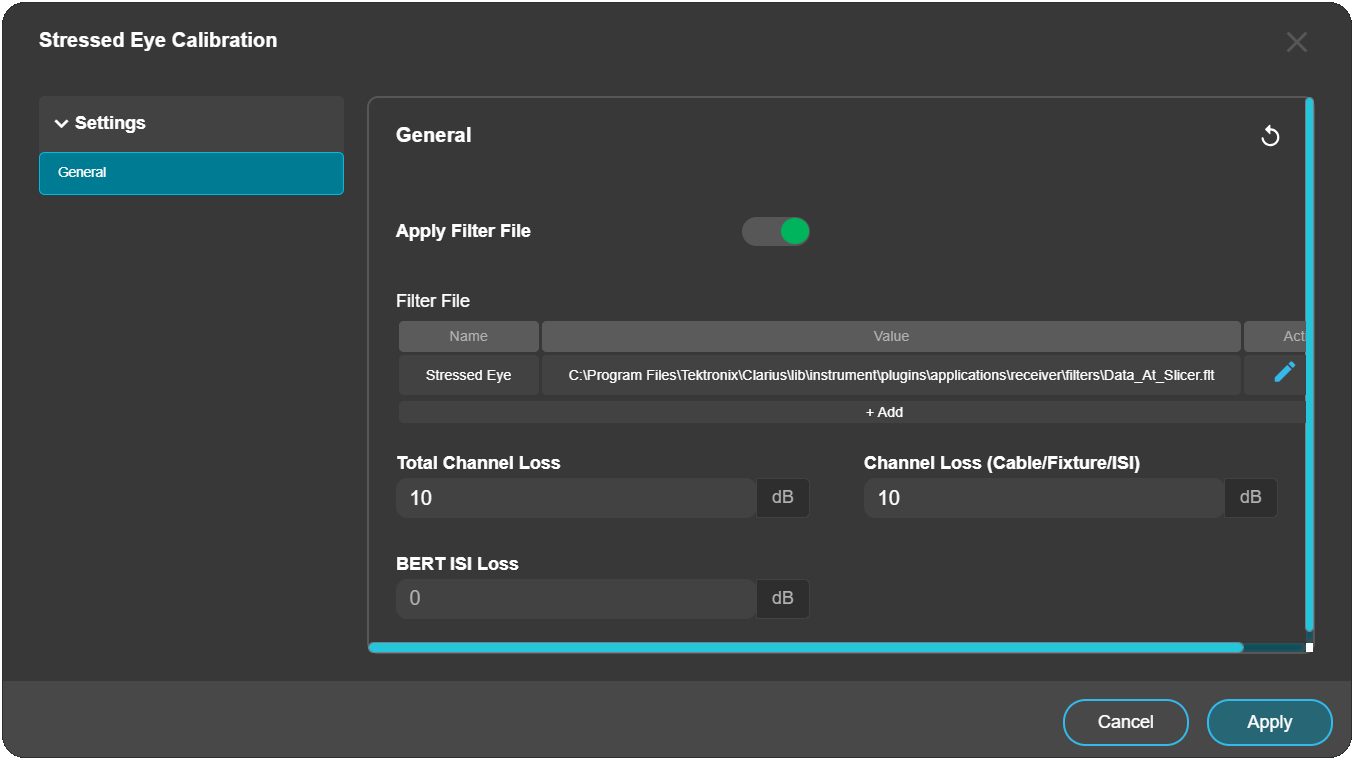Click the Total Channel Loss input field
This screenshot has width=1354, height=760.
point(575,498)
